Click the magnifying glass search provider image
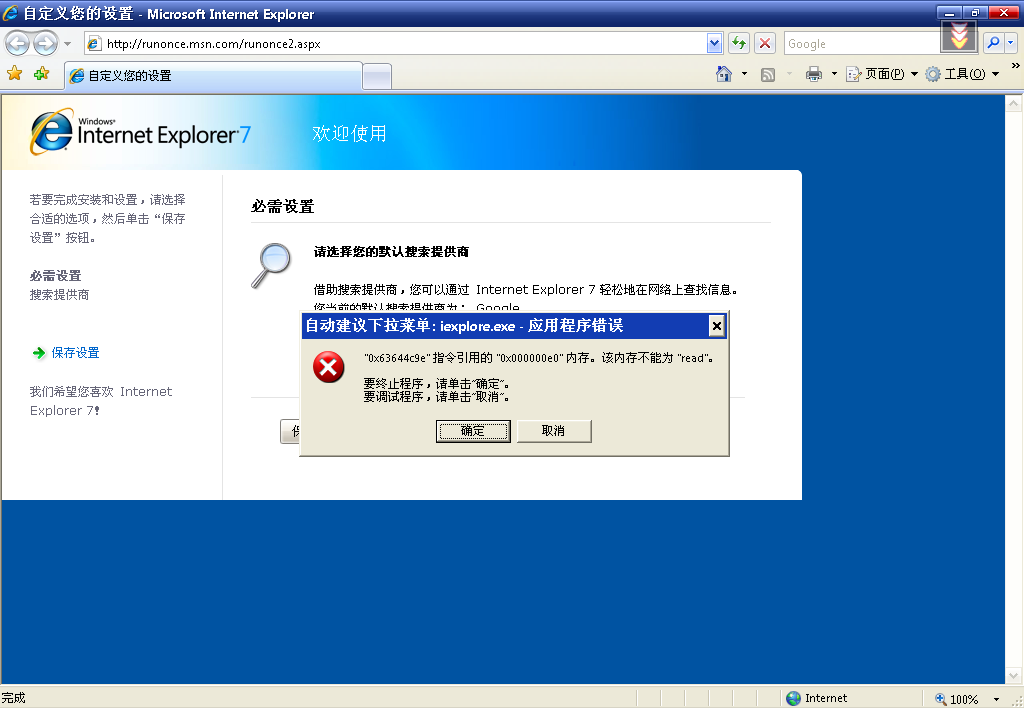1024x708 pixels. tap(271, 266)
